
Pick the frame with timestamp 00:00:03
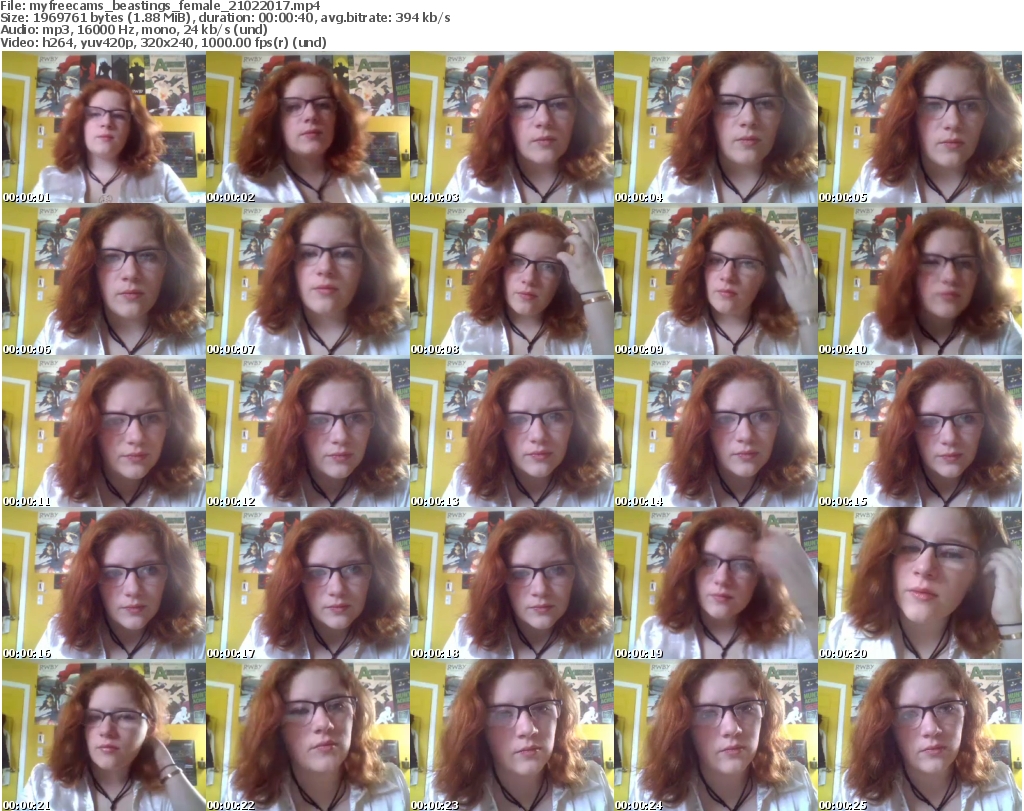pos(512,127)
